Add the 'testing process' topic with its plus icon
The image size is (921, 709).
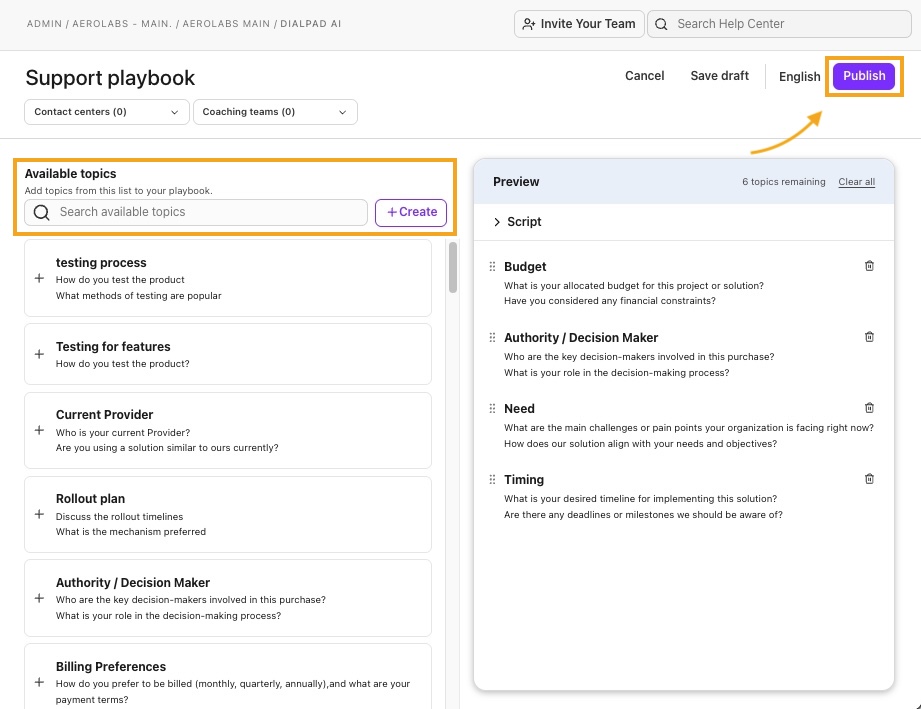pos(39,278)
